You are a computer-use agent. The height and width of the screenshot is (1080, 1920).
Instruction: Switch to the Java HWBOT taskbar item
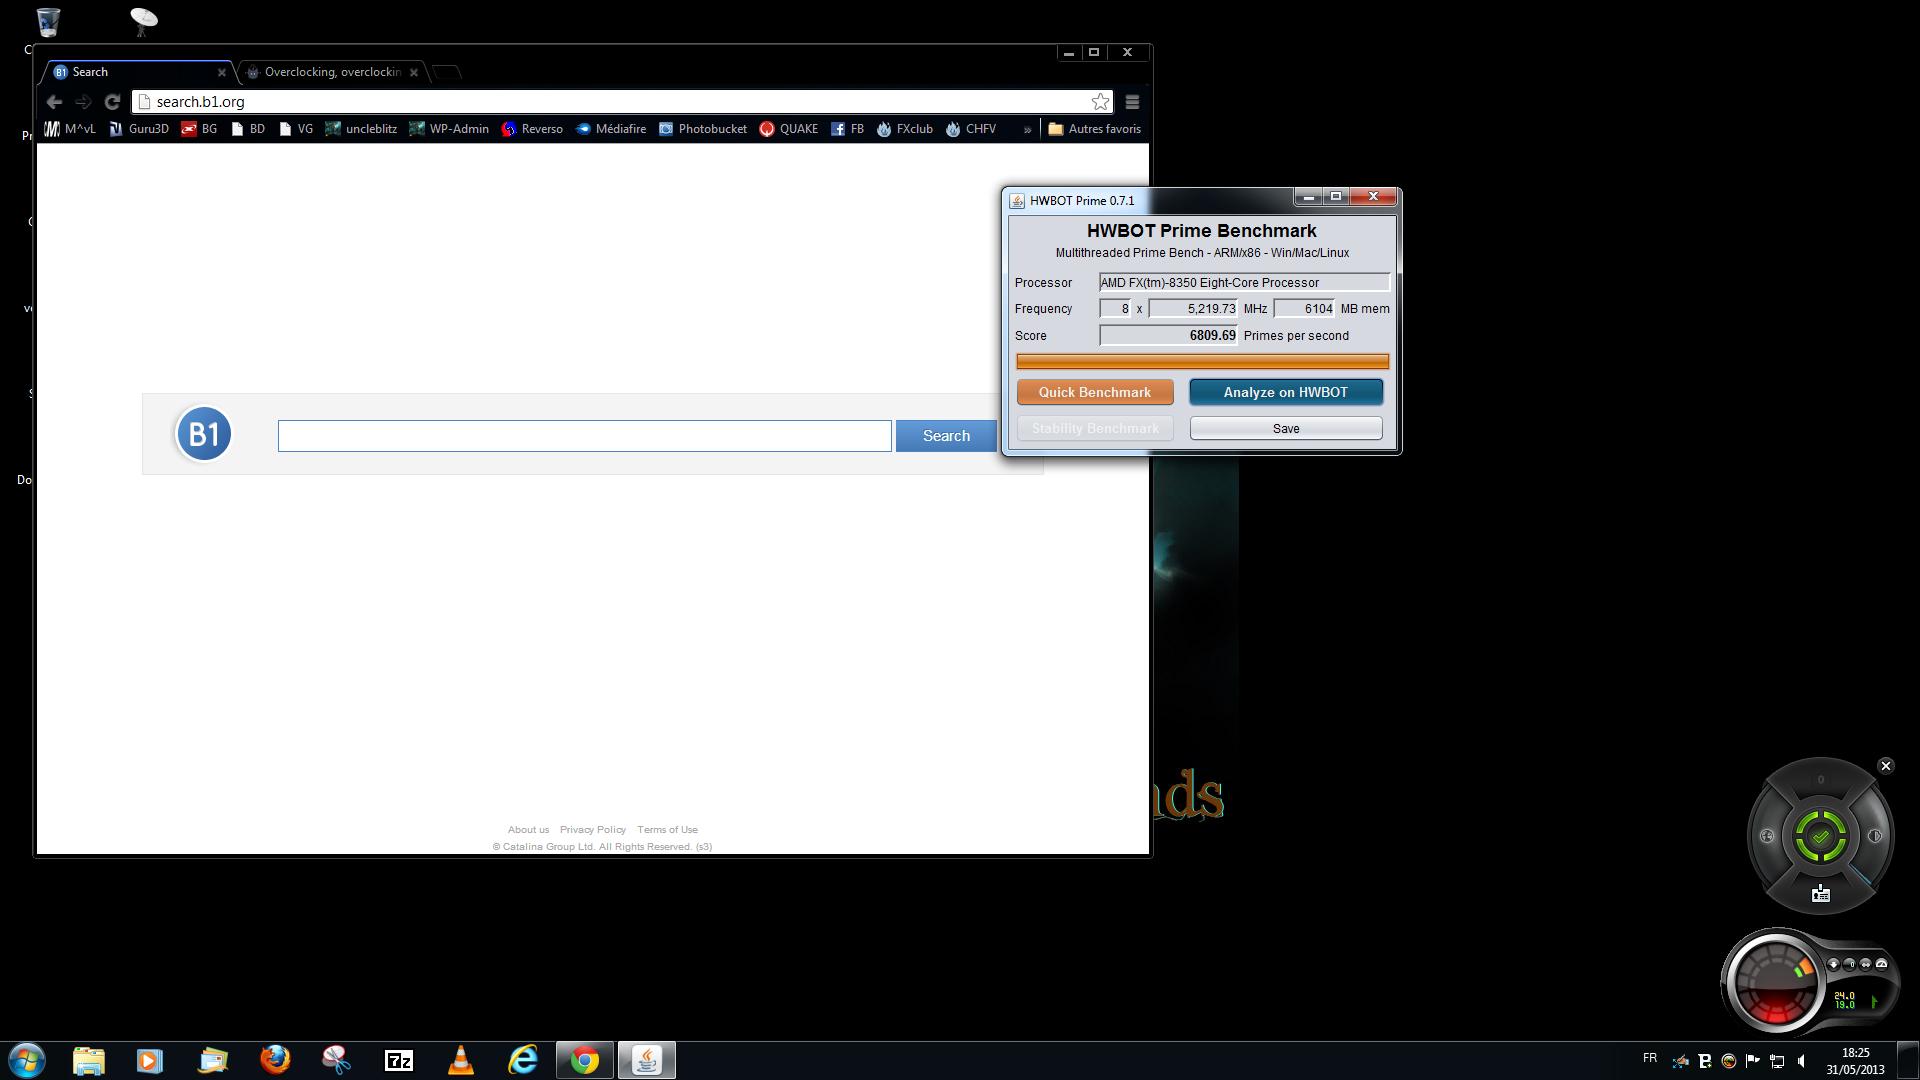(x=647, y=1060)
